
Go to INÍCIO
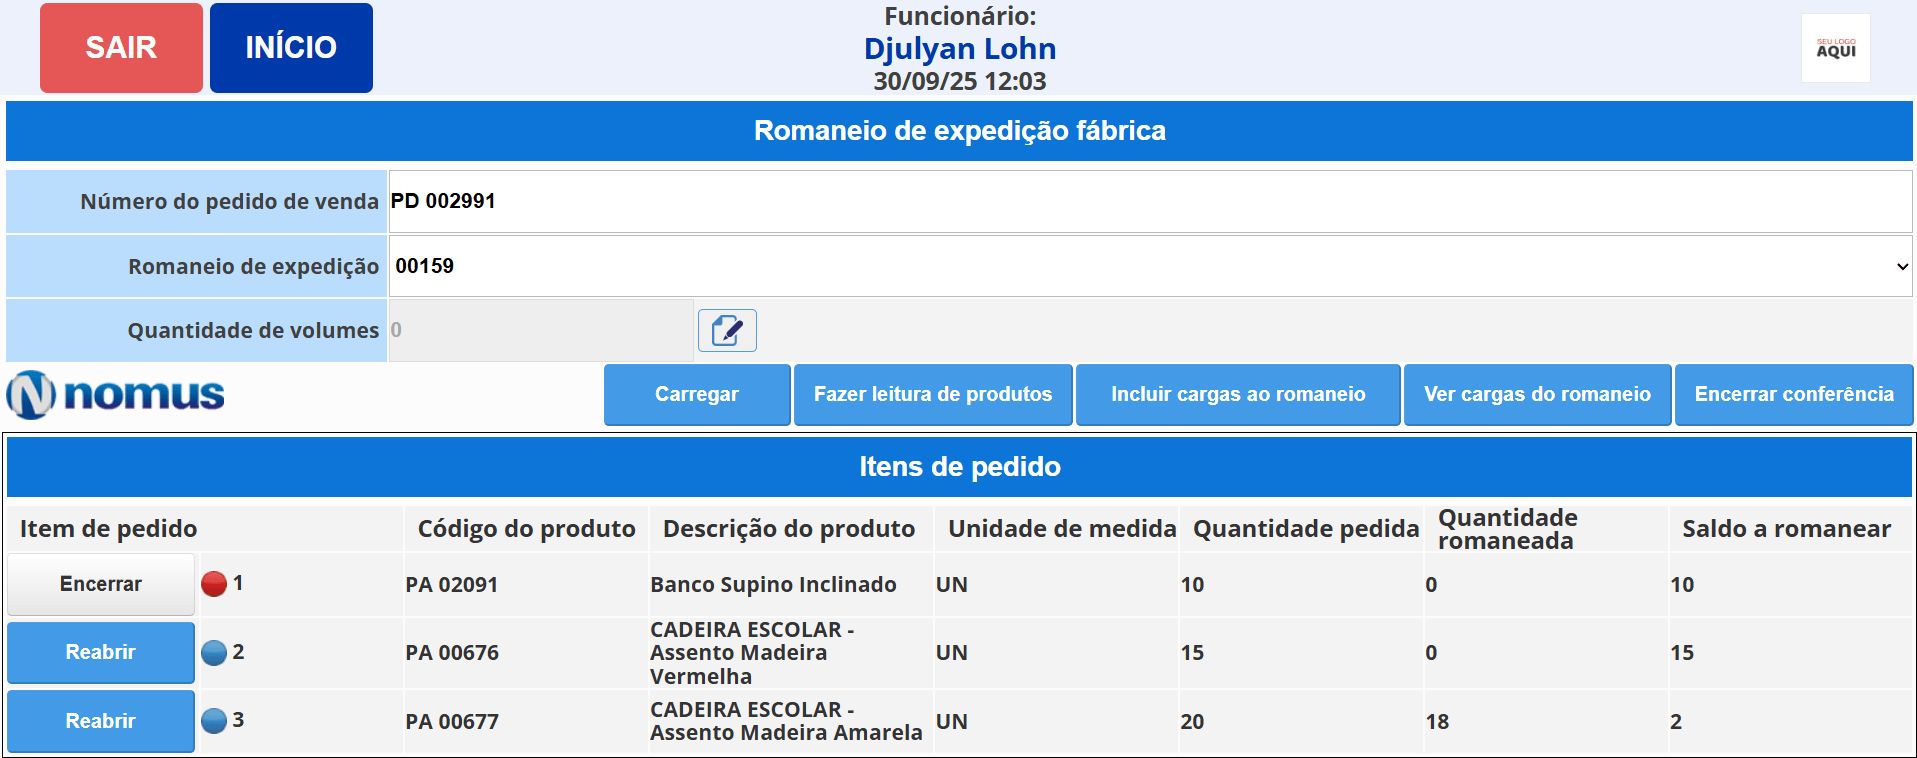click(x=291, y=48)
